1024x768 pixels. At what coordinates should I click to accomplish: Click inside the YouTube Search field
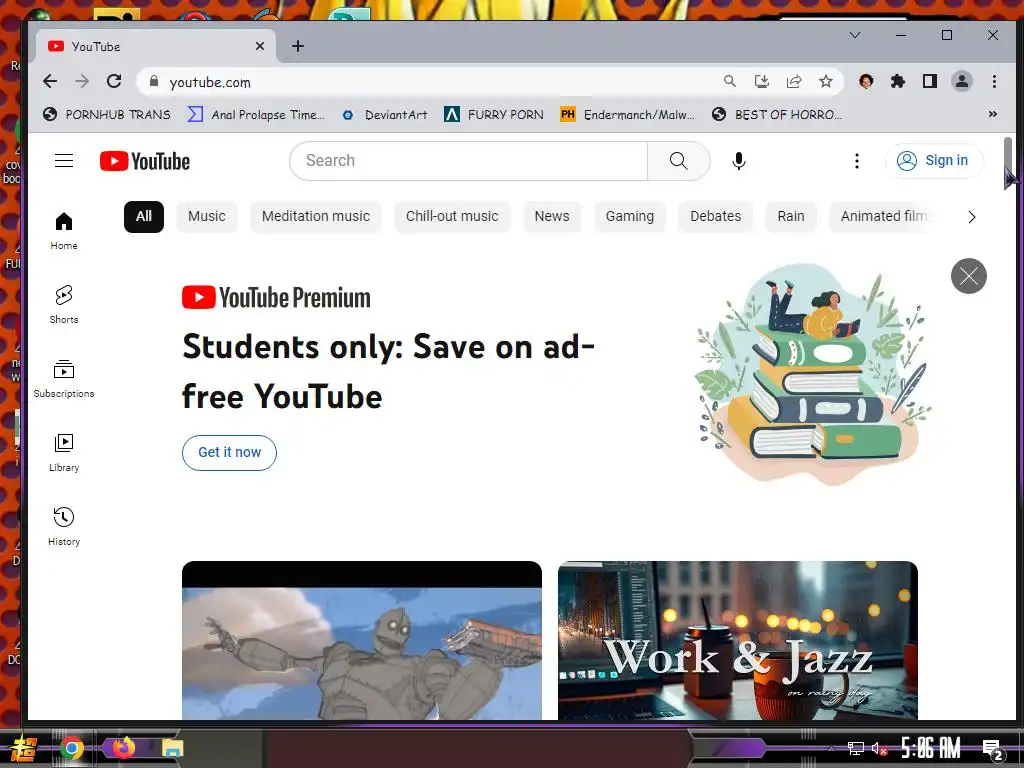[468, 161]
